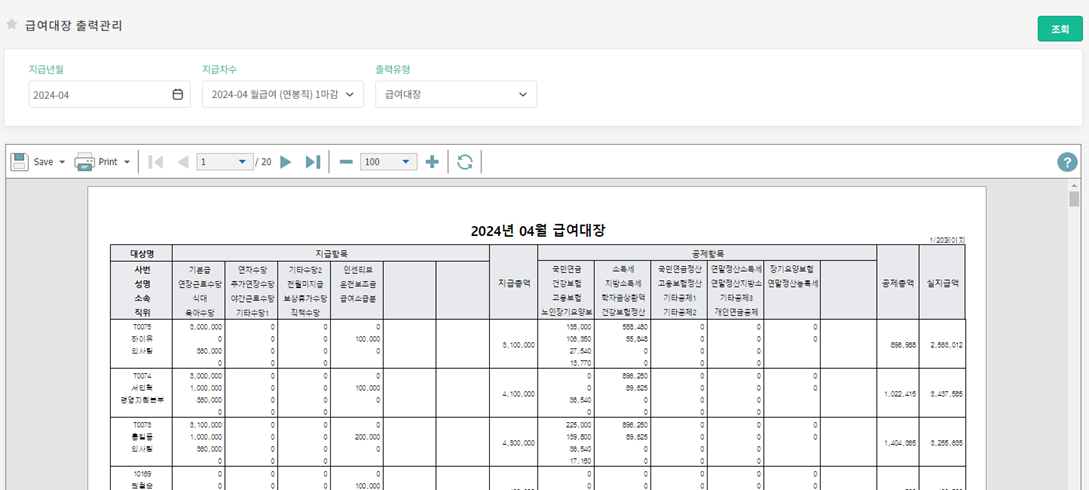
Task: Open the page number dropdown
Action: [242, 162]
